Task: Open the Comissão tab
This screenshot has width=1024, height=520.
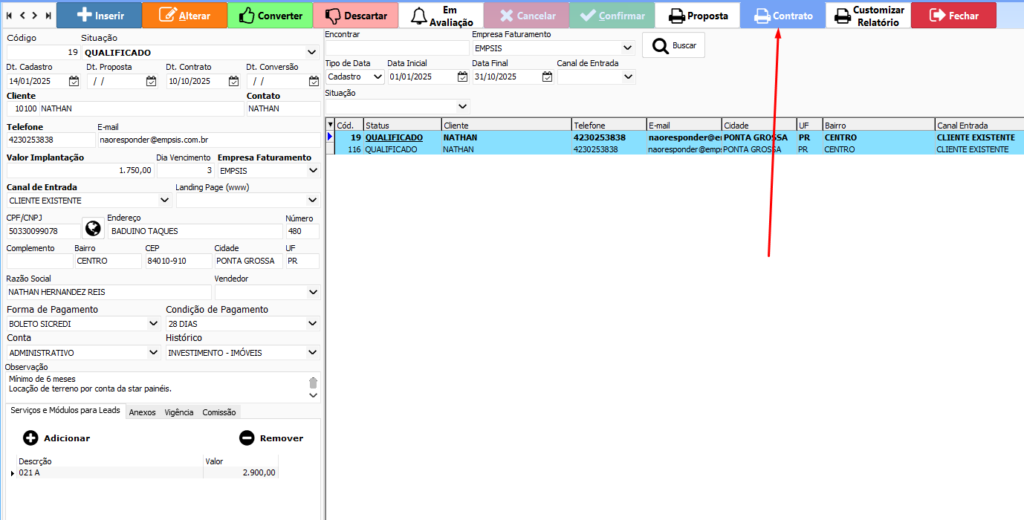Action: [x=219, y=412]
